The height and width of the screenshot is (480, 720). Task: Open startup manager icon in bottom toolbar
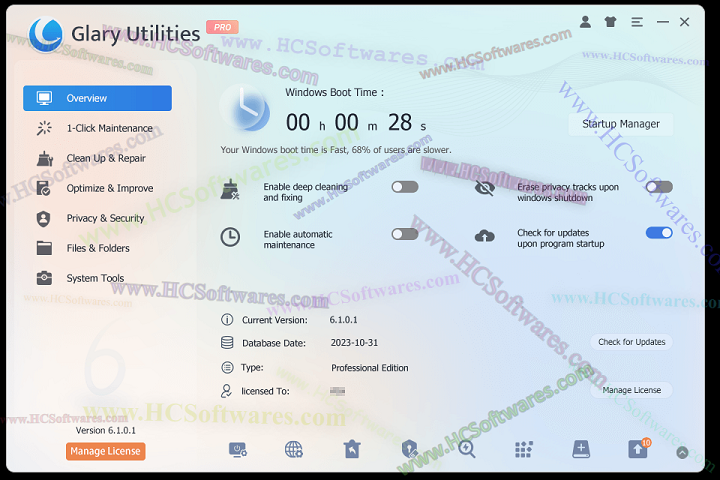click(238, 450)
